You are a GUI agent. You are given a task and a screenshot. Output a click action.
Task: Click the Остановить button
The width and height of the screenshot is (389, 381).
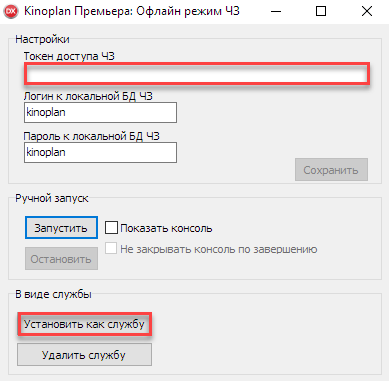pos(61,259)
